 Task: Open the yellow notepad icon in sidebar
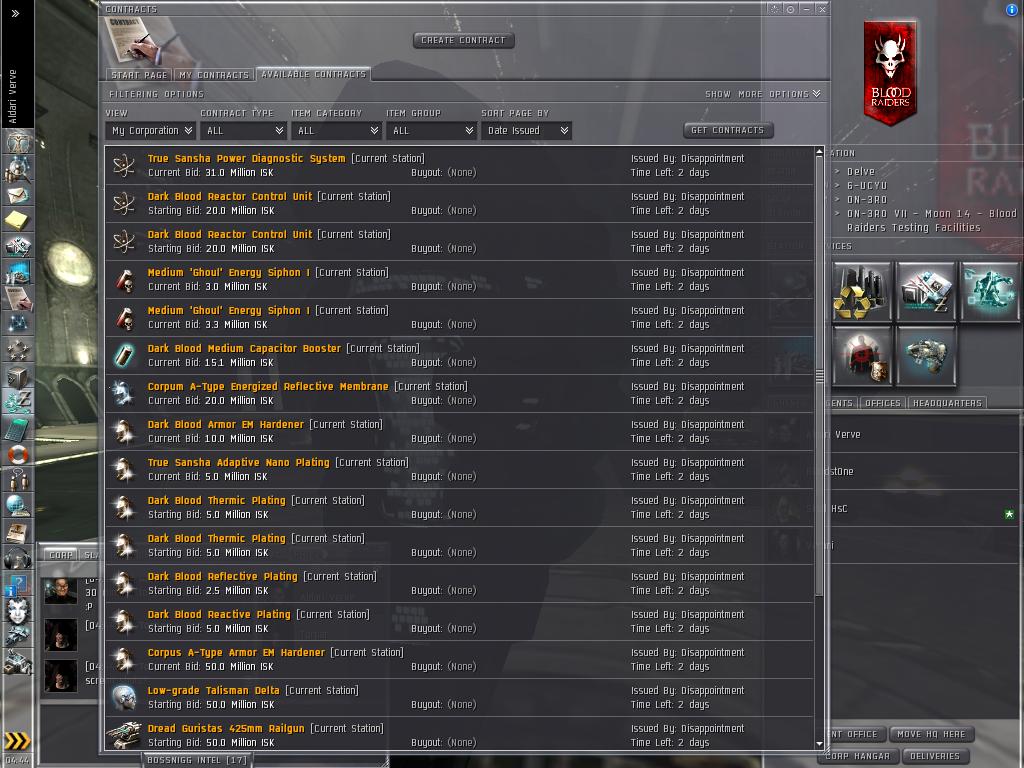pyautogui.click(x=18, y=220)
